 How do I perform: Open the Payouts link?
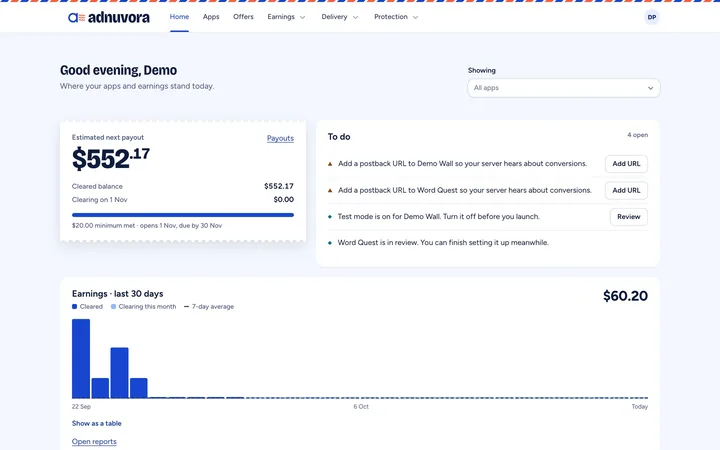click(280, 138)
